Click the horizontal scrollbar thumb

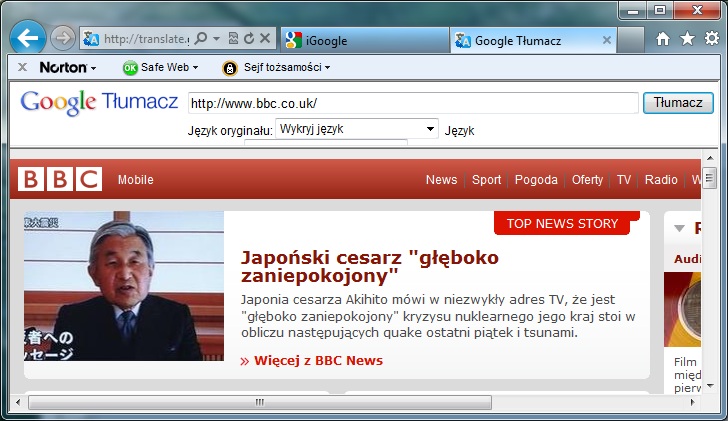click(260, 402)
